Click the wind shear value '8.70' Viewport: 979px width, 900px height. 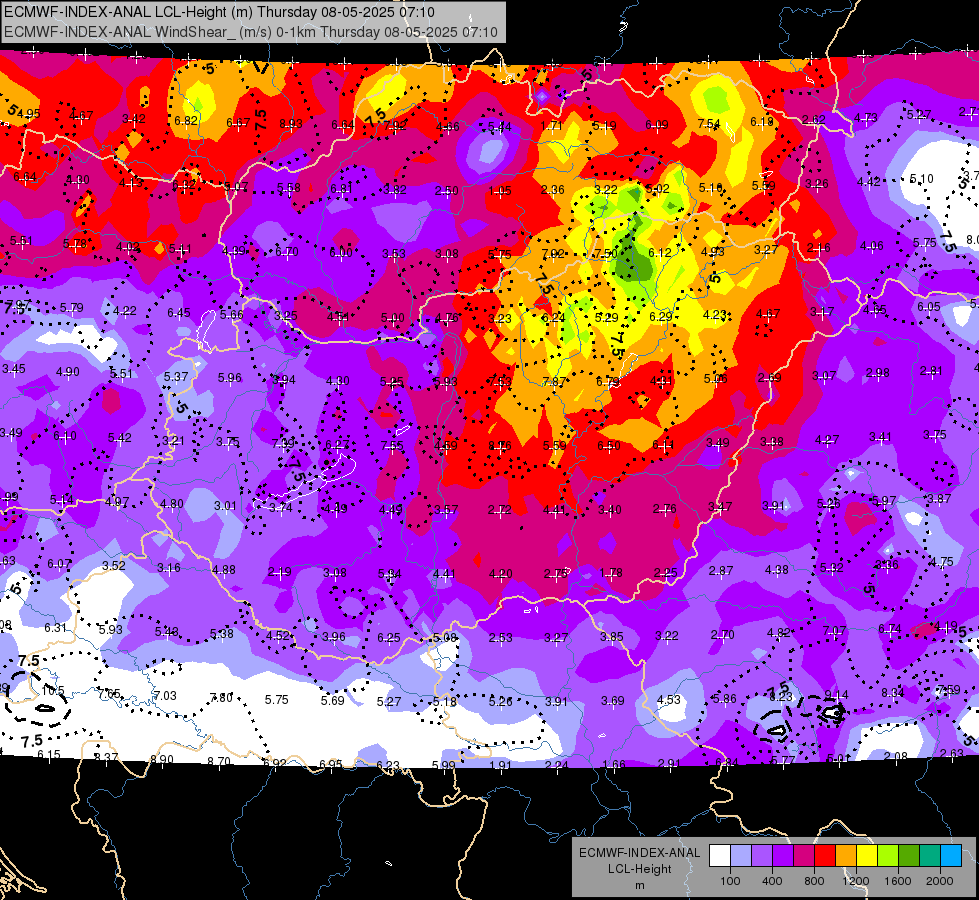(x=219, y=761)
